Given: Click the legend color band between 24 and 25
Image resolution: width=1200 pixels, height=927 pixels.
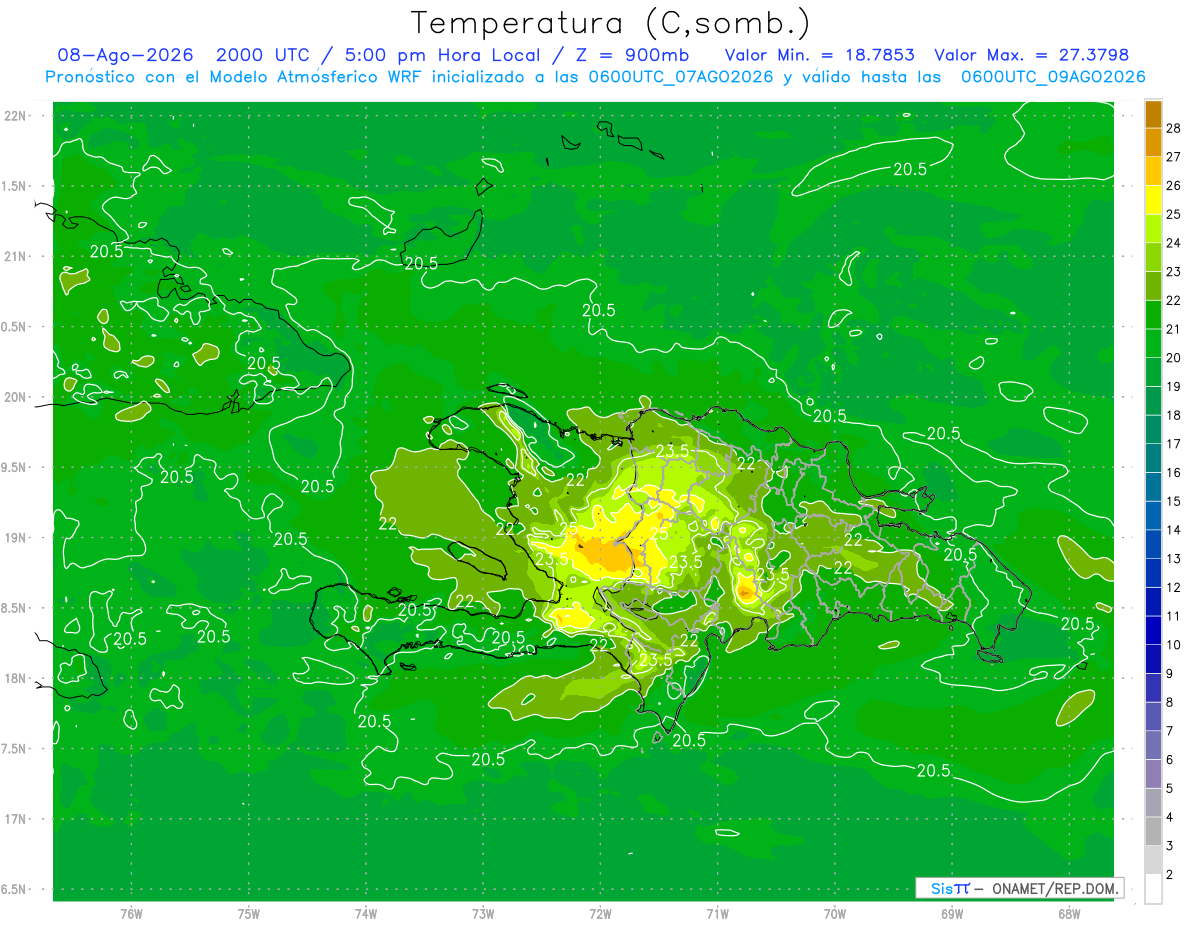Looking at the screenshot, I should click(x=1153, y=228).
